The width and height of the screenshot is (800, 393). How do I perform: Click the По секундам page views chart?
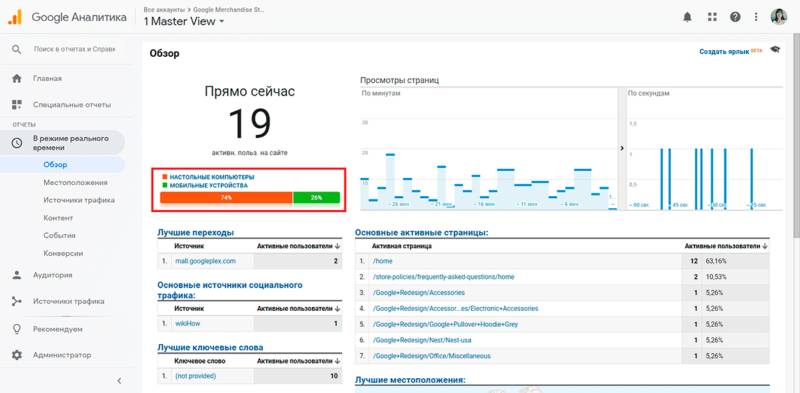pyautogui.click(x=704, y=149)
